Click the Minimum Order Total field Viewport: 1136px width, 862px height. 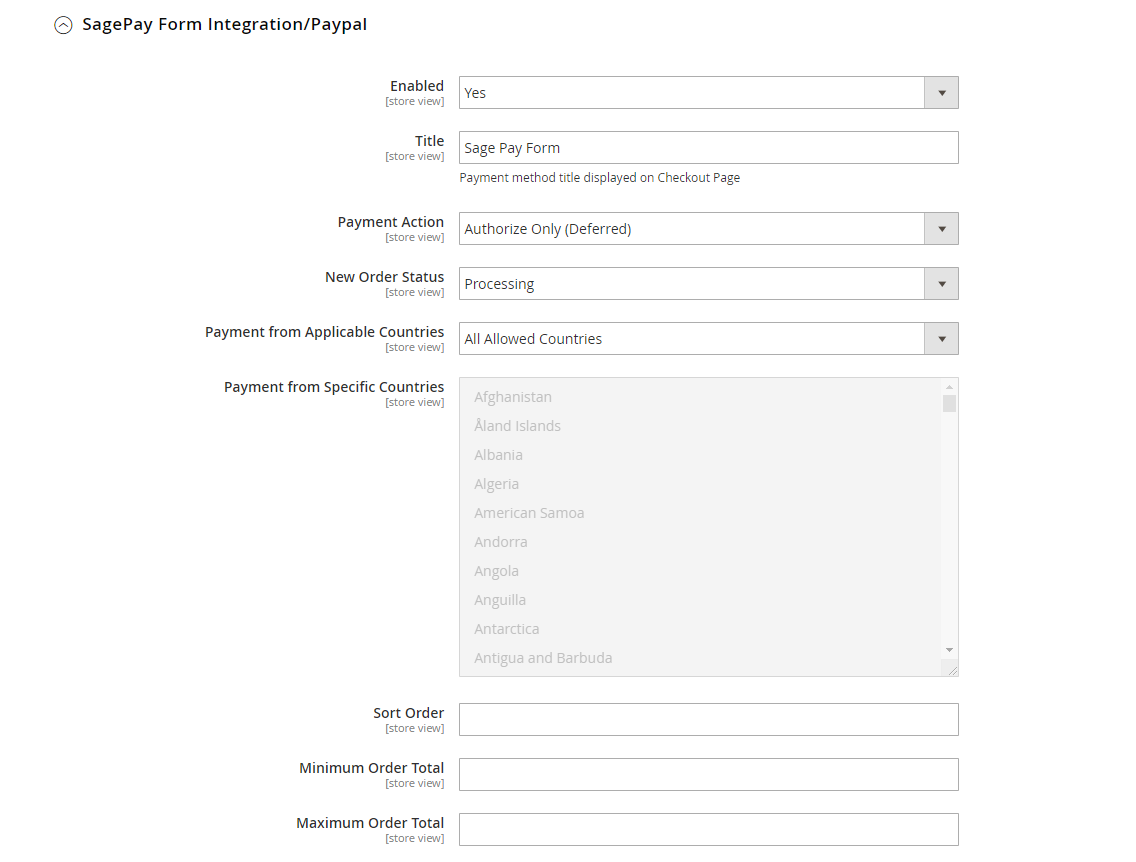(x=708, y=775)
